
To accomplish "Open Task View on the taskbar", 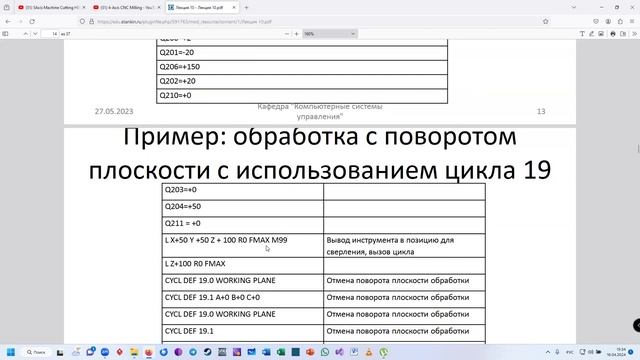I will (60, 352).
